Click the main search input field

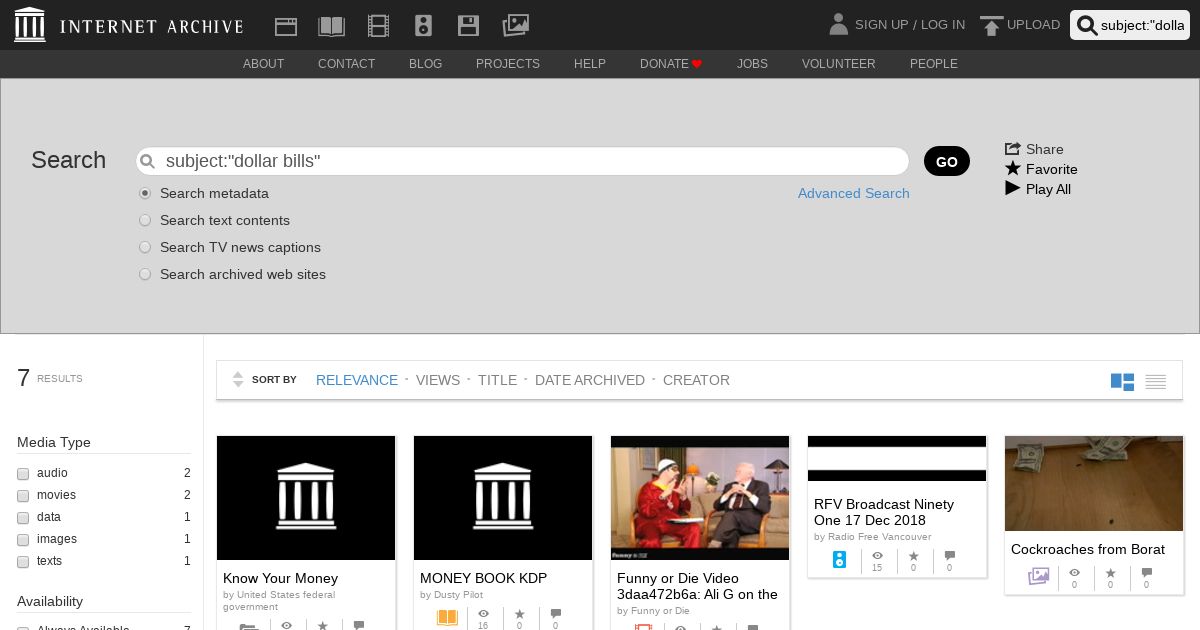click(522, 161)
